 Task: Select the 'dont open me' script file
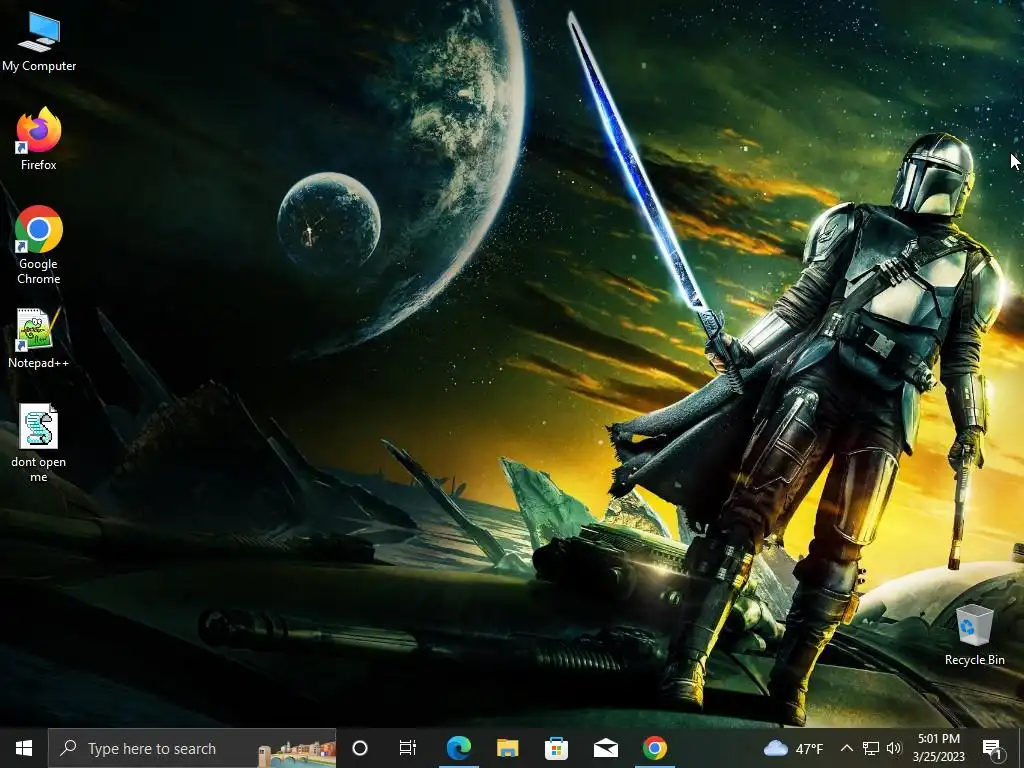click(39, 443)
